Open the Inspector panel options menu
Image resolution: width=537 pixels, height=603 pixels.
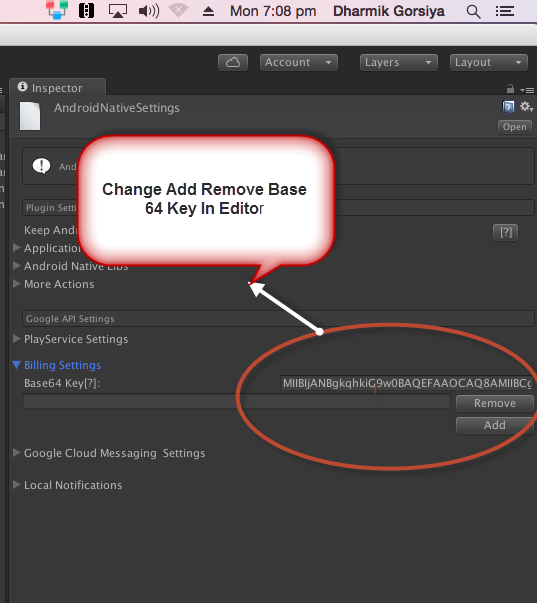point(527,90)
